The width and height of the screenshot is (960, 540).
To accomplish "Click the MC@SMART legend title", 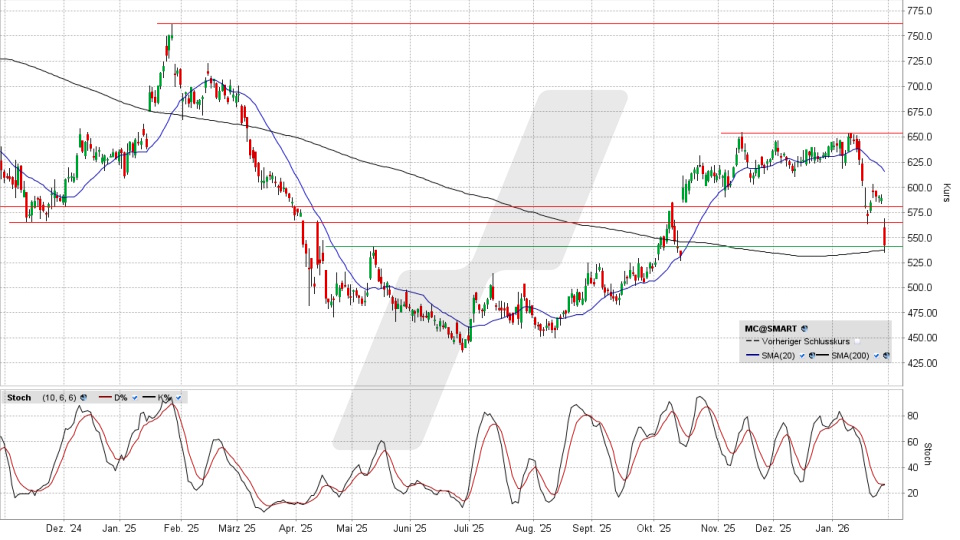I will [768, 327].
